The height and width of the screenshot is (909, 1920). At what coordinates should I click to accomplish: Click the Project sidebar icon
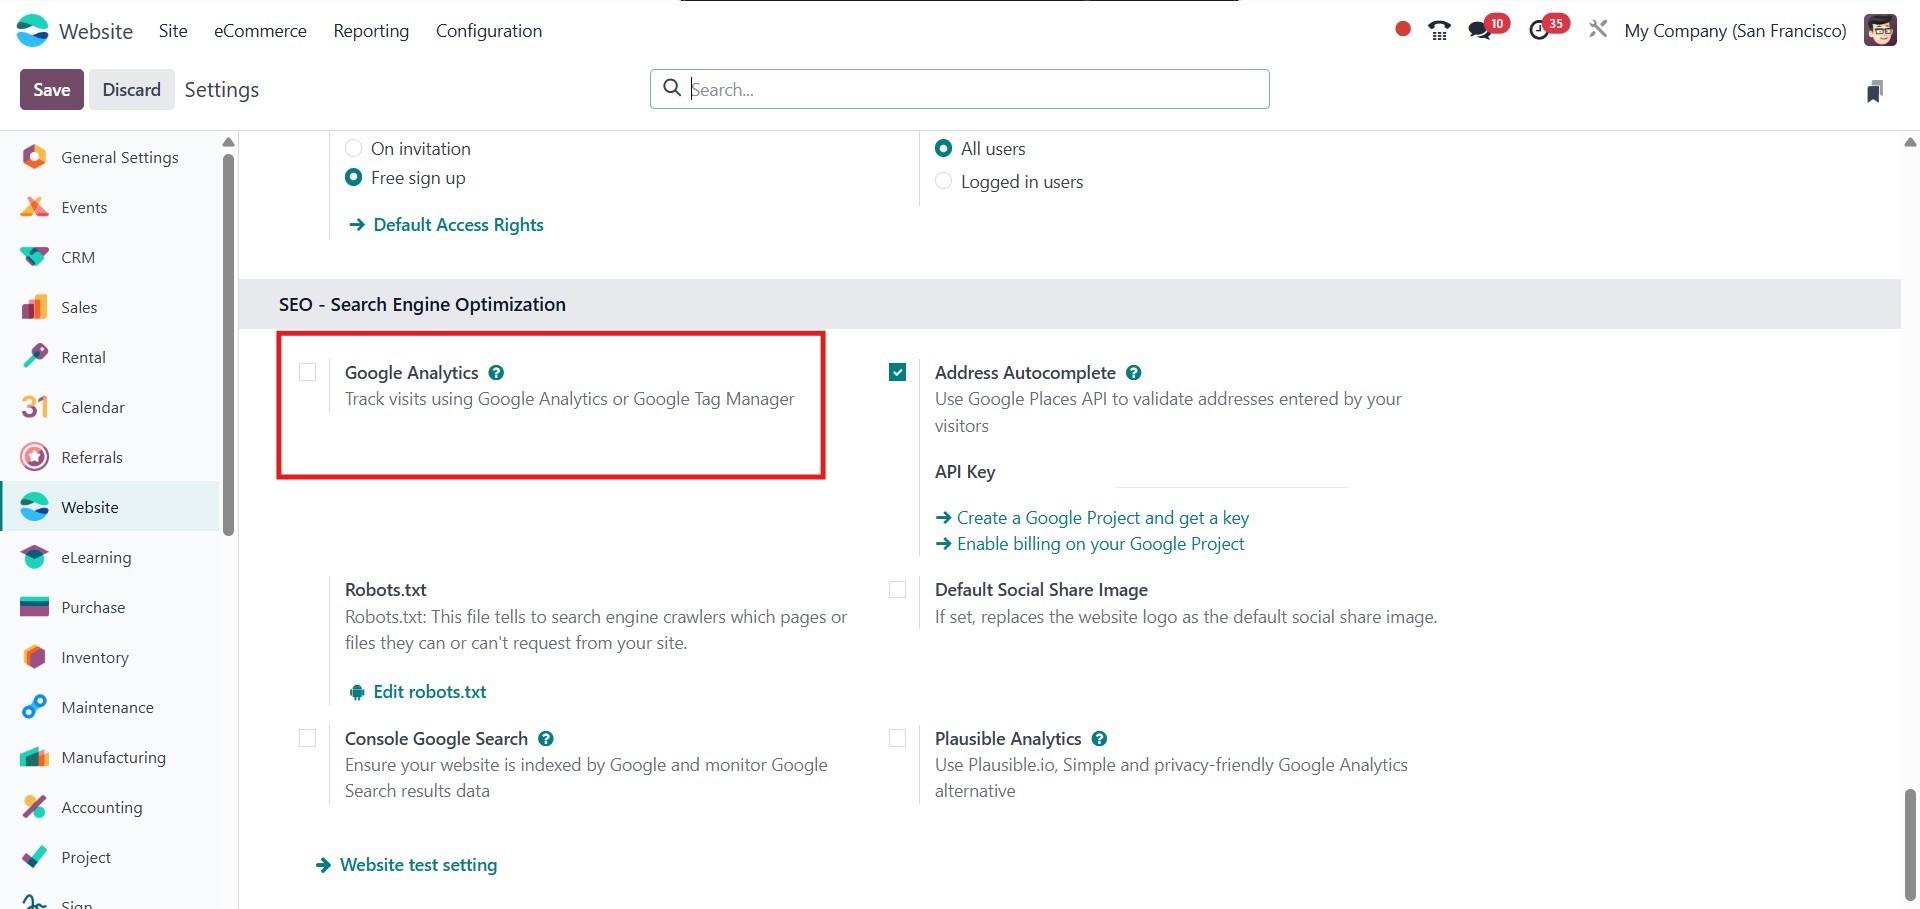click(34, 857)
